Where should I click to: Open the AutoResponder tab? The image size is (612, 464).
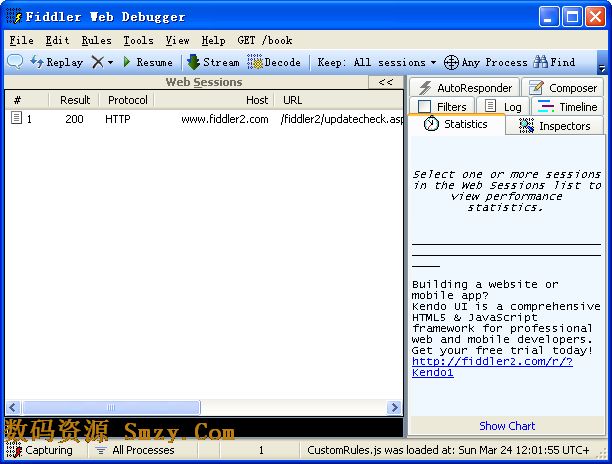[x=465, y=88]
